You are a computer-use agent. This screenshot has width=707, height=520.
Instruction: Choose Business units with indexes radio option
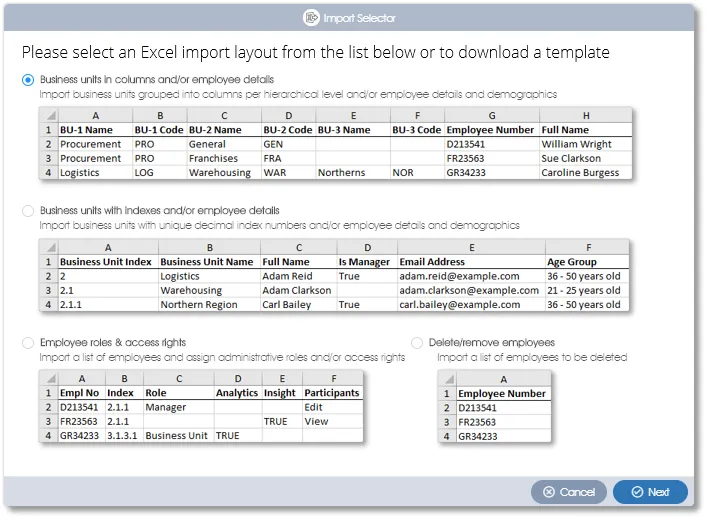tap(28, 211)
